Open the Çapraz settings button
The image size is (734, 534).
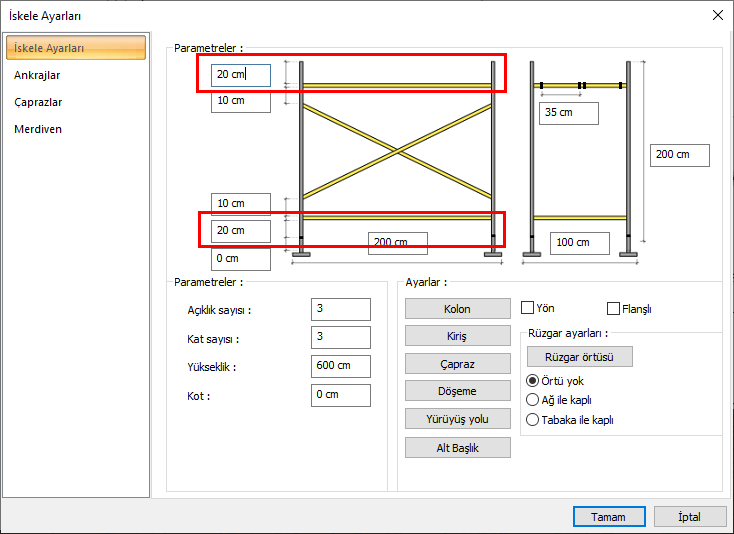tap(458, 364)
